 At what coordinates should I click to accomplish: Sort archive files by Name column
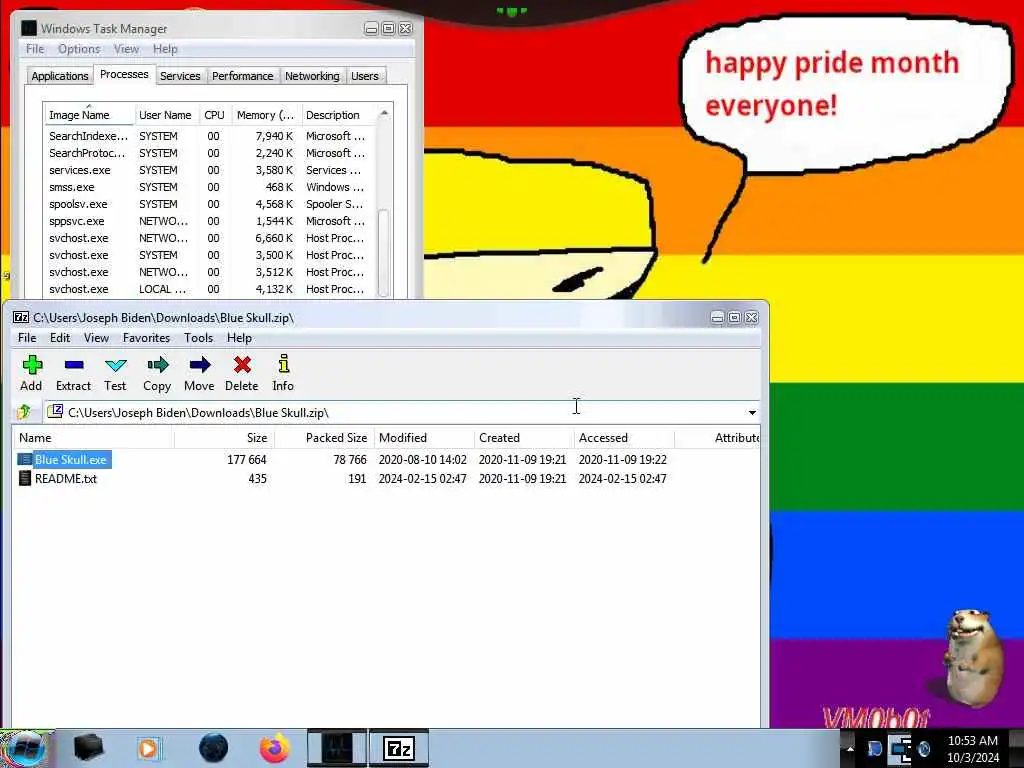pos(93,438)
